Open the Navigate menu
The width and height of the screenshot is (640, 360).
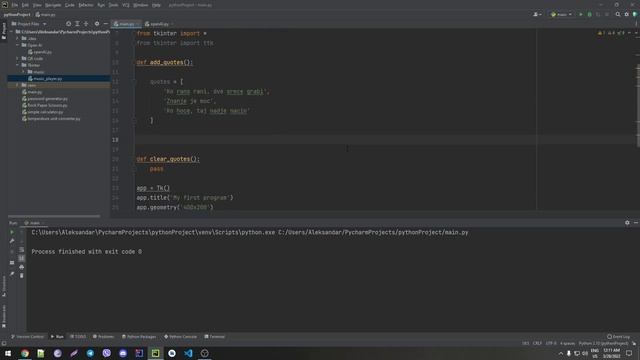coord(53,5)
